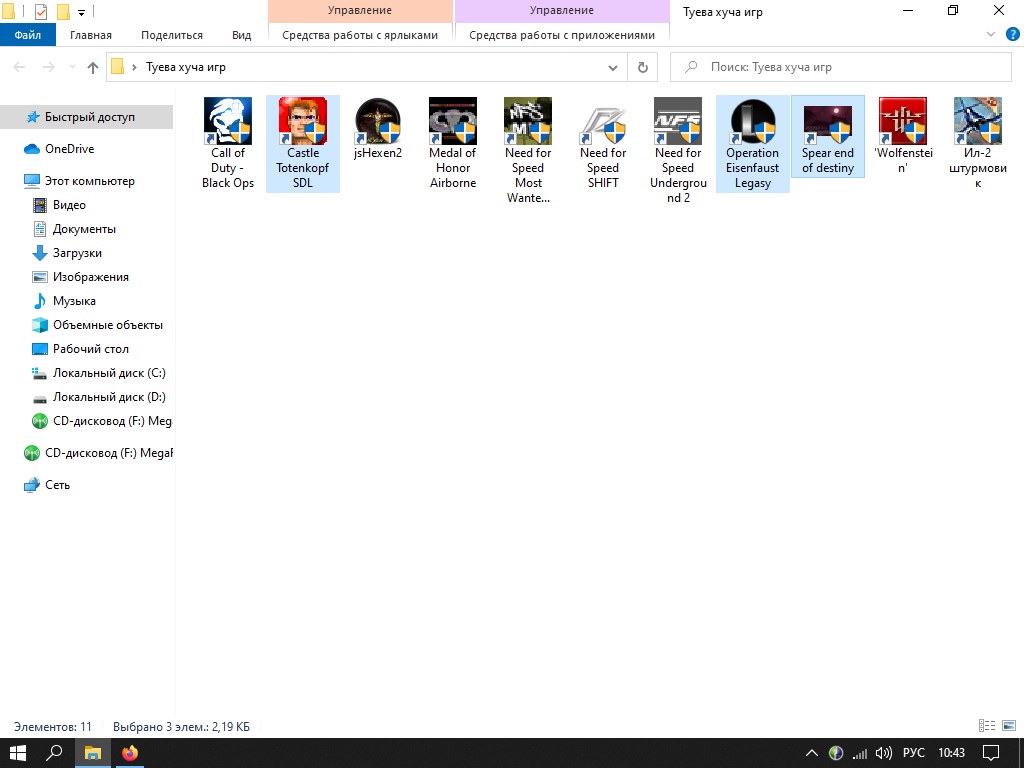Open network signal status in tray

(859, 753)
